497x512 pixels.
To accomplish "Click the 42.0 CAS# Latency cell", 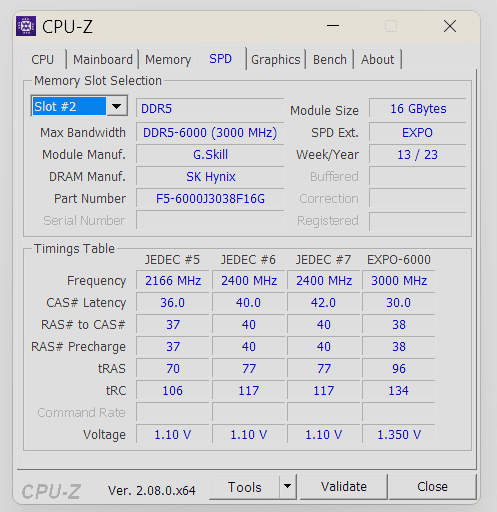I will point(323,303).
